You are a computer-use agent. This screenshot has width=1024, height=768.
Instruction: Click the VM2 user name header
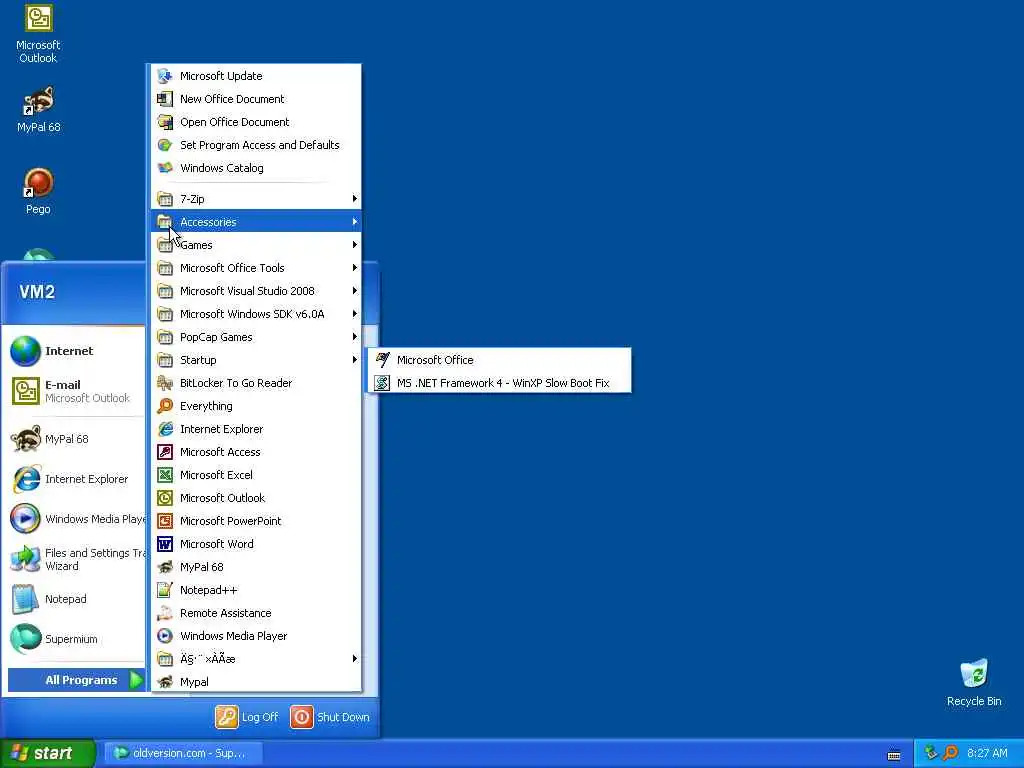pyautogui.click(x=37, y=291)
